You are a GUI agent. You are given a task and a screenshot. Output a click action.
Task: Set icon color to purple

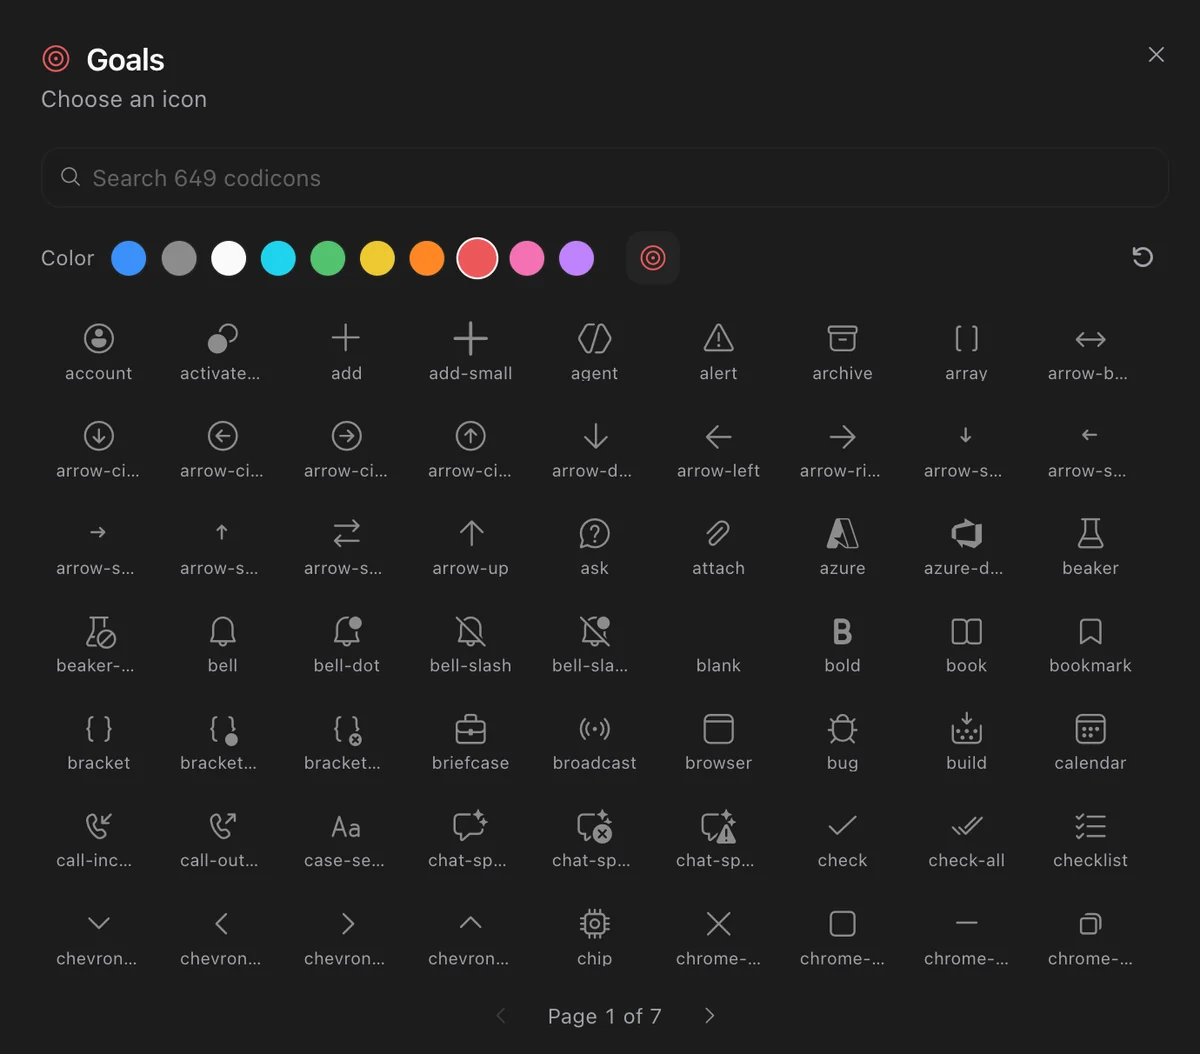576,258
